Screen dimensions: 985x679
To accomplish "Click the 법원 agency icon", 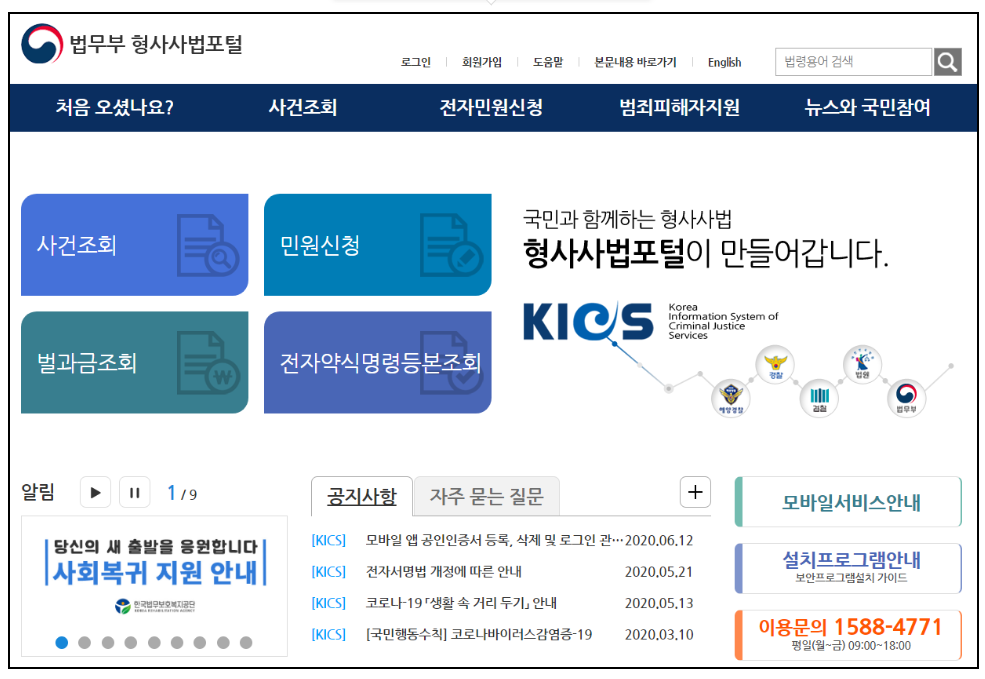I will pyautogui.click(x=863, y=364).
